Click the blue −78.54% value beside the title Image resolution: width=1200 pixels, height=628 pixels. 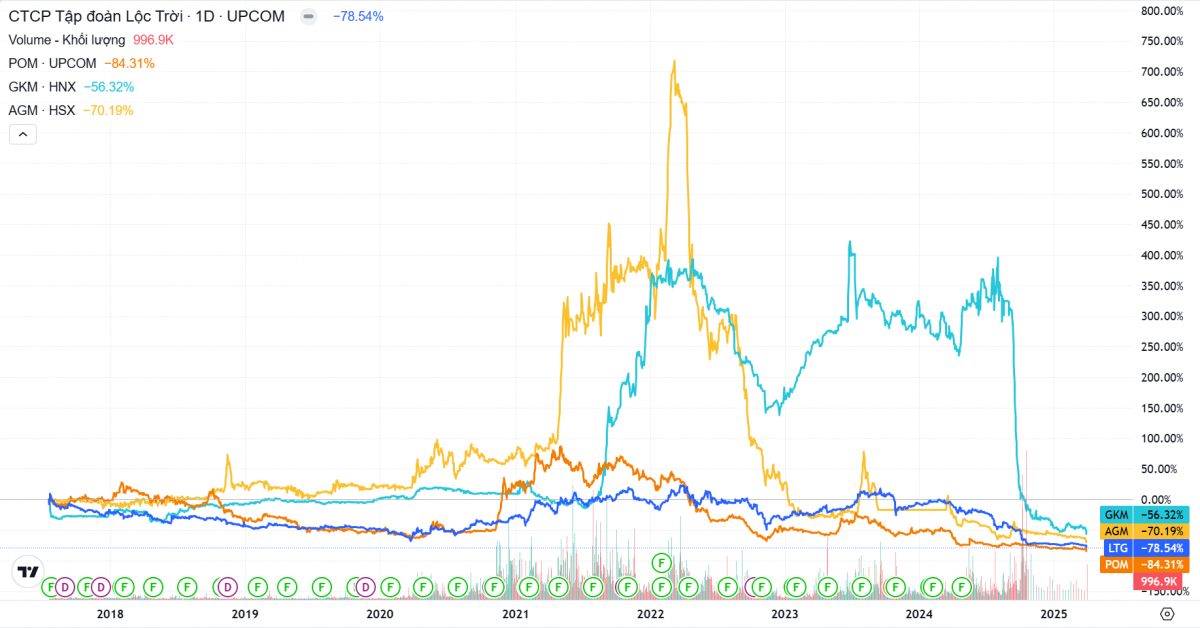click(357, 17)
